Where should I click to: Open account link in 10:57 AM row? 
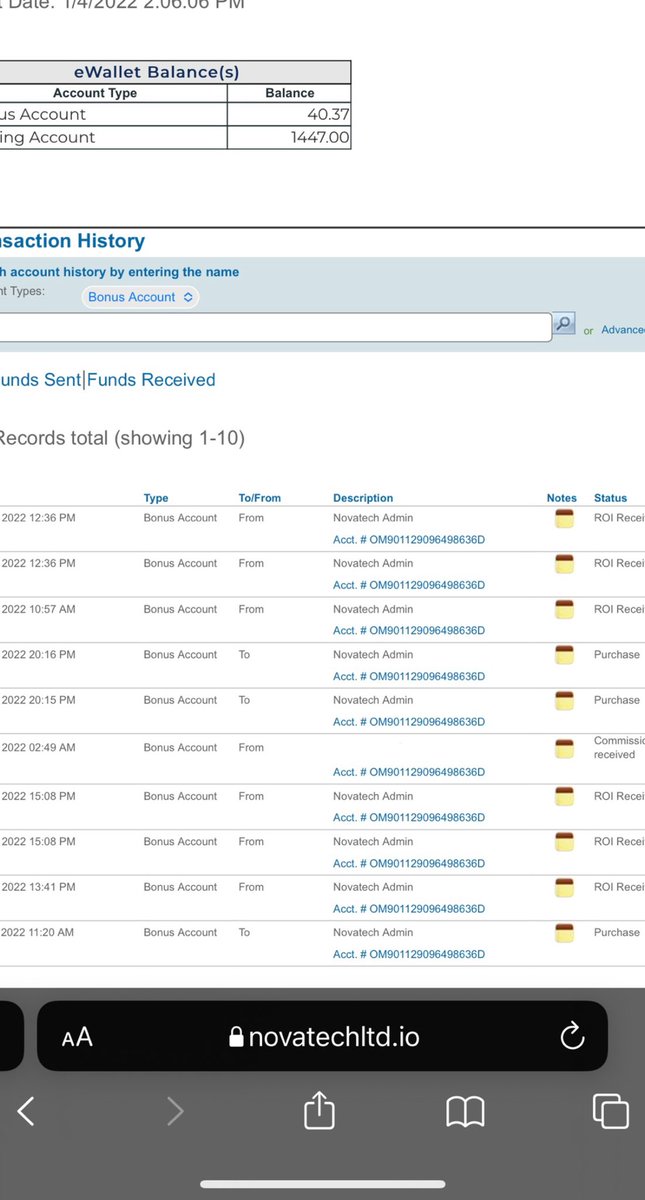point(409,631)
